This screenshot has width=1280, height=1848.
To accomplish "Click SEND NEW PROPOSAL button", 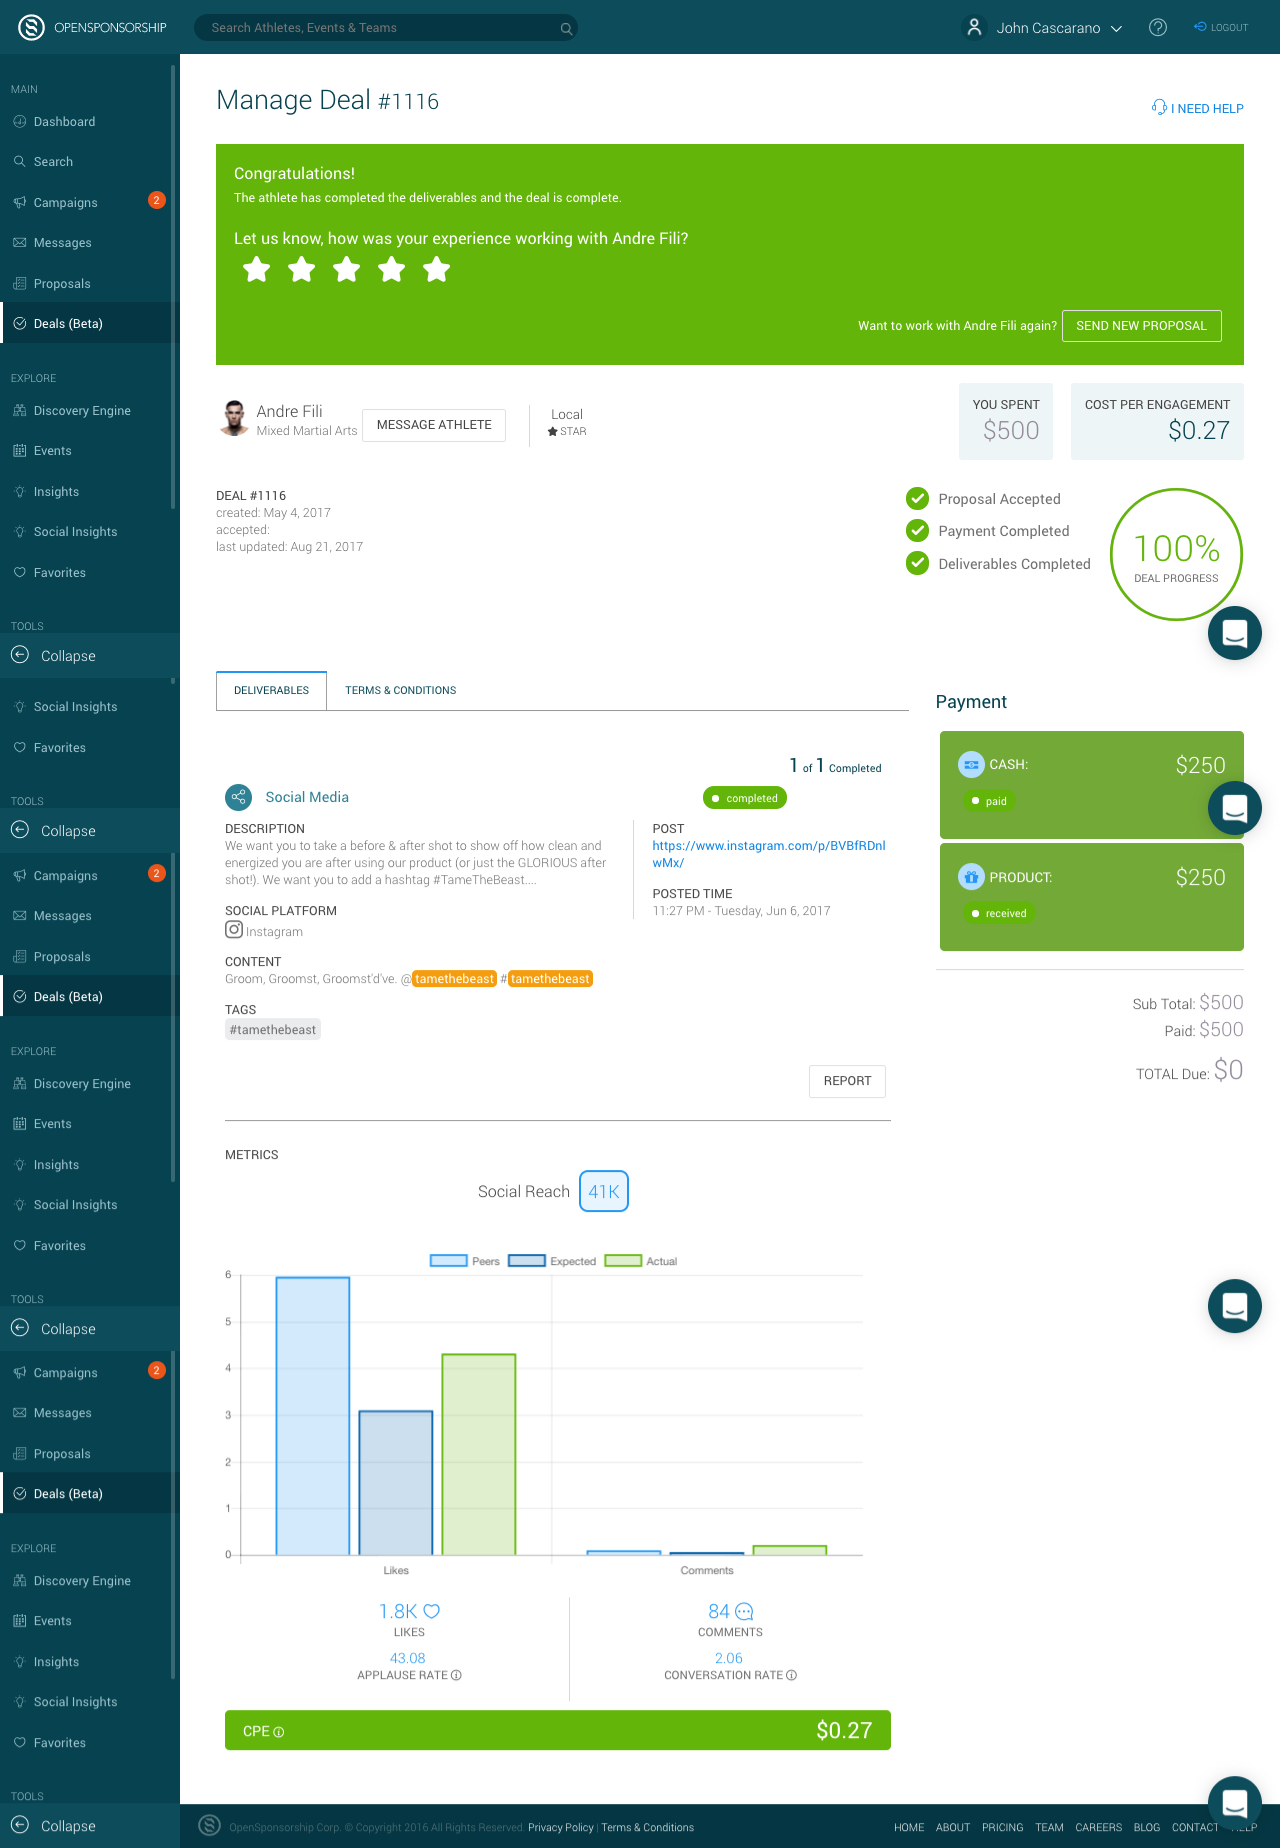I will [x=1141, y=326].
